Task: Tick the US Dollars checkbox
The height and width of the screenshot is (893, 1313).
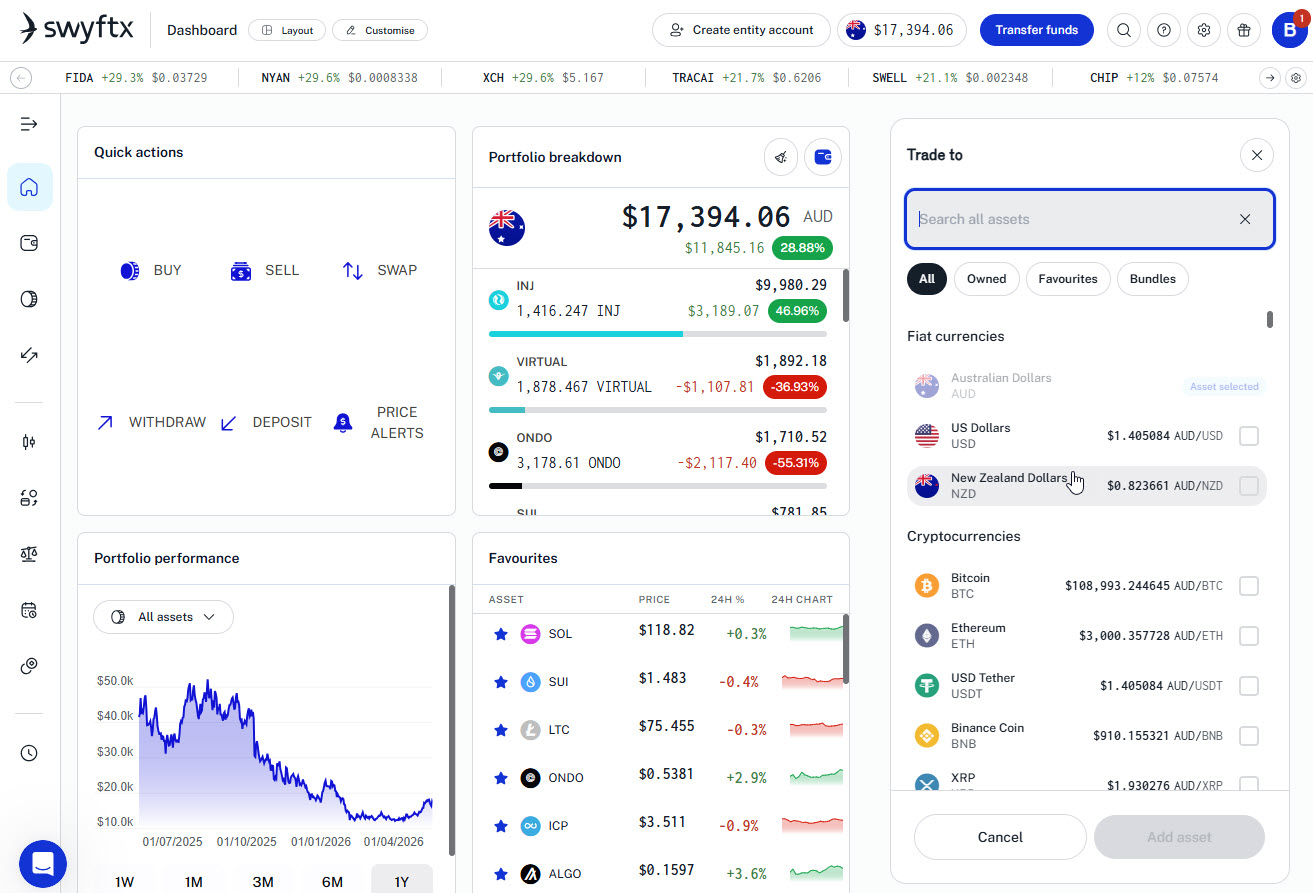Action: point(1249,436)
